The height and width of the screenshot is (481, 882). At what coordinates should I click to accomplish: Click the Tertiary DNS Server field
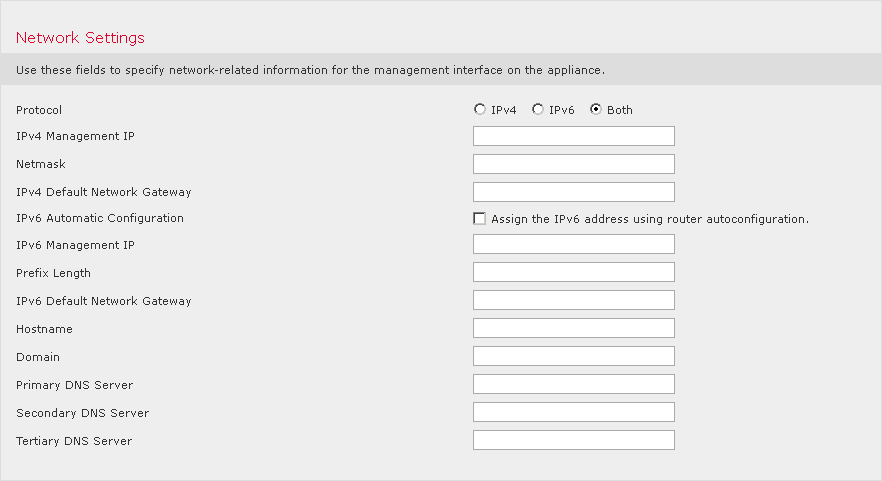tap(573, 440)
